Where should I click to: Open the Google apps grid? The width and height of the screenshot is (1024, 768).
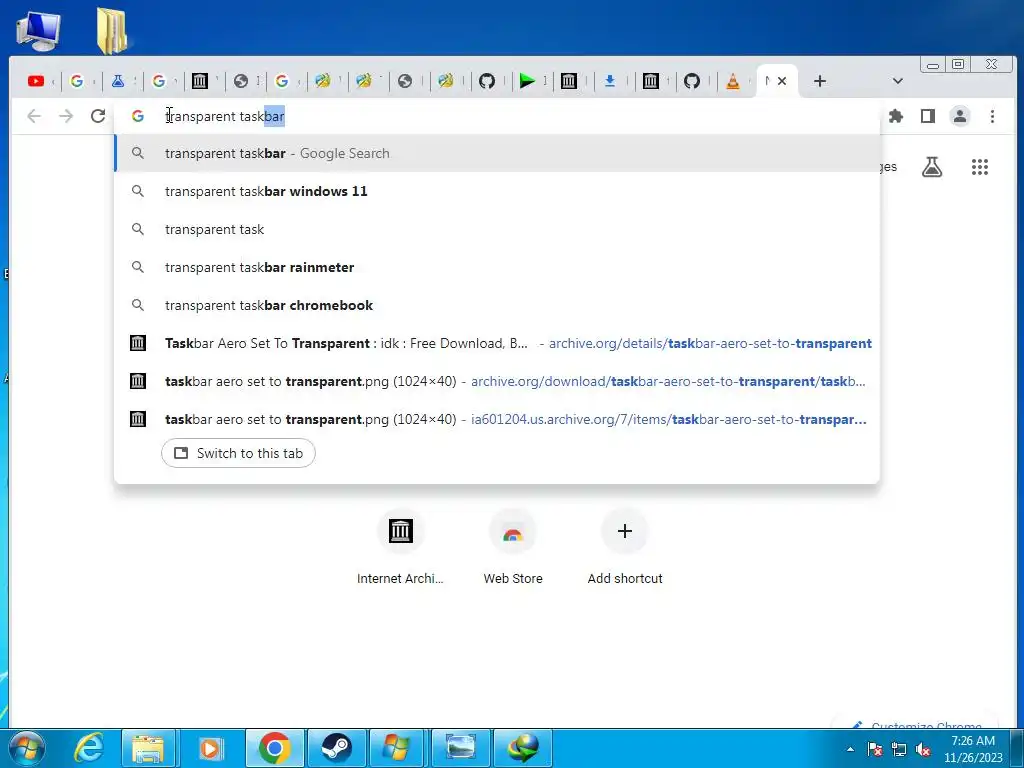point(980,167)
